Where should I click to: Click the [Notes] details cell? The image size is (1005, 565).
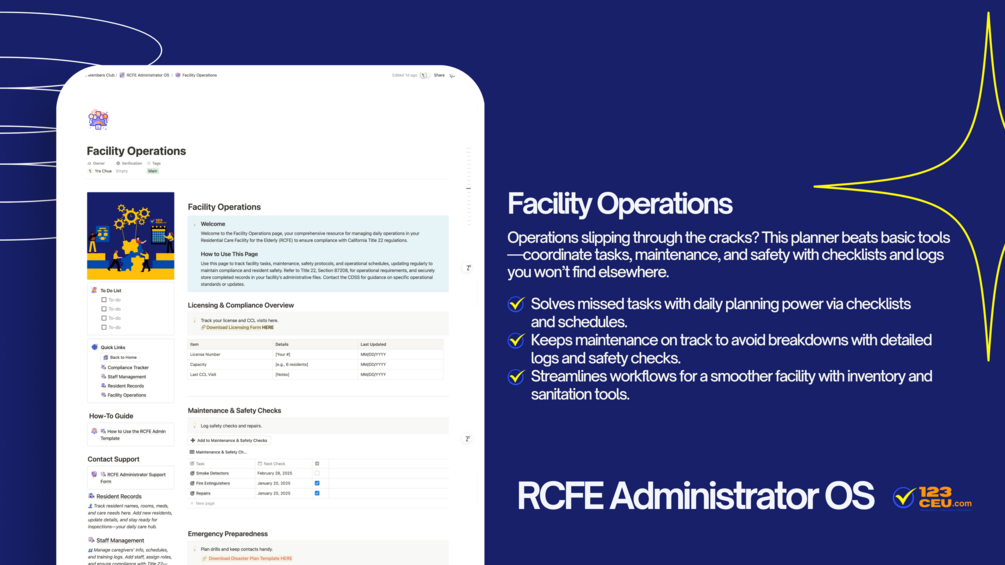pyautogui.click(x=315, y=375)
